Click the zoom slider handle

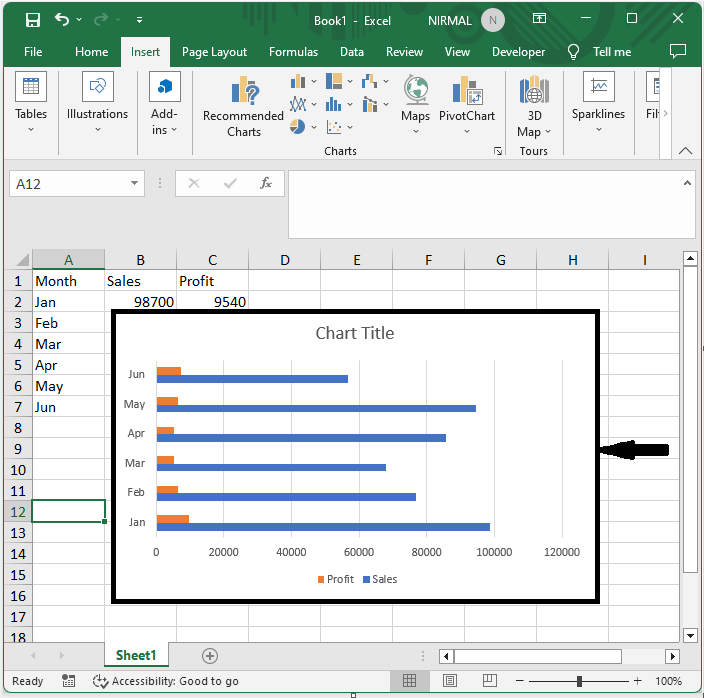tap(579, 681)
